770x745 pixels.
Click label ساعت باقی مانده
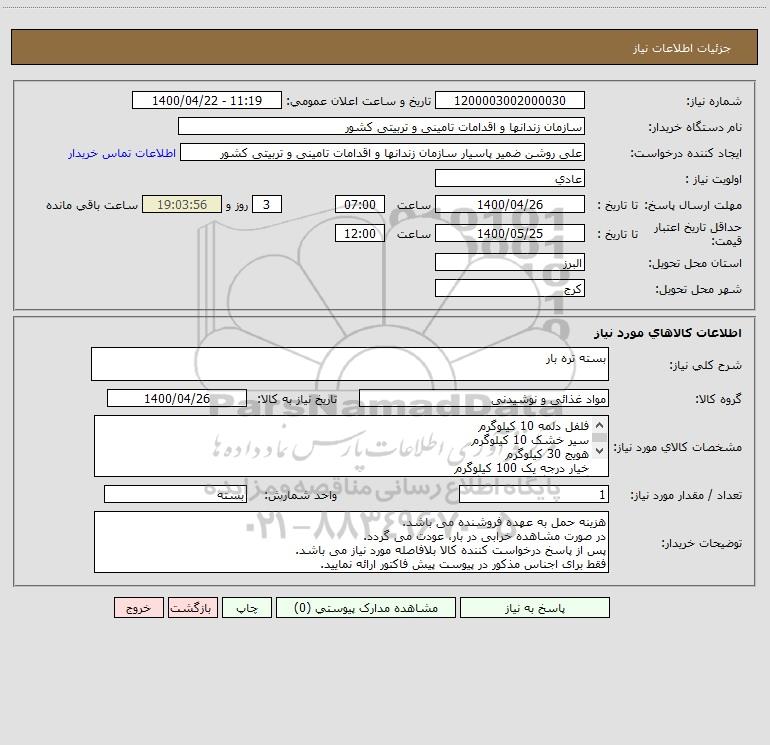(92, 205)
